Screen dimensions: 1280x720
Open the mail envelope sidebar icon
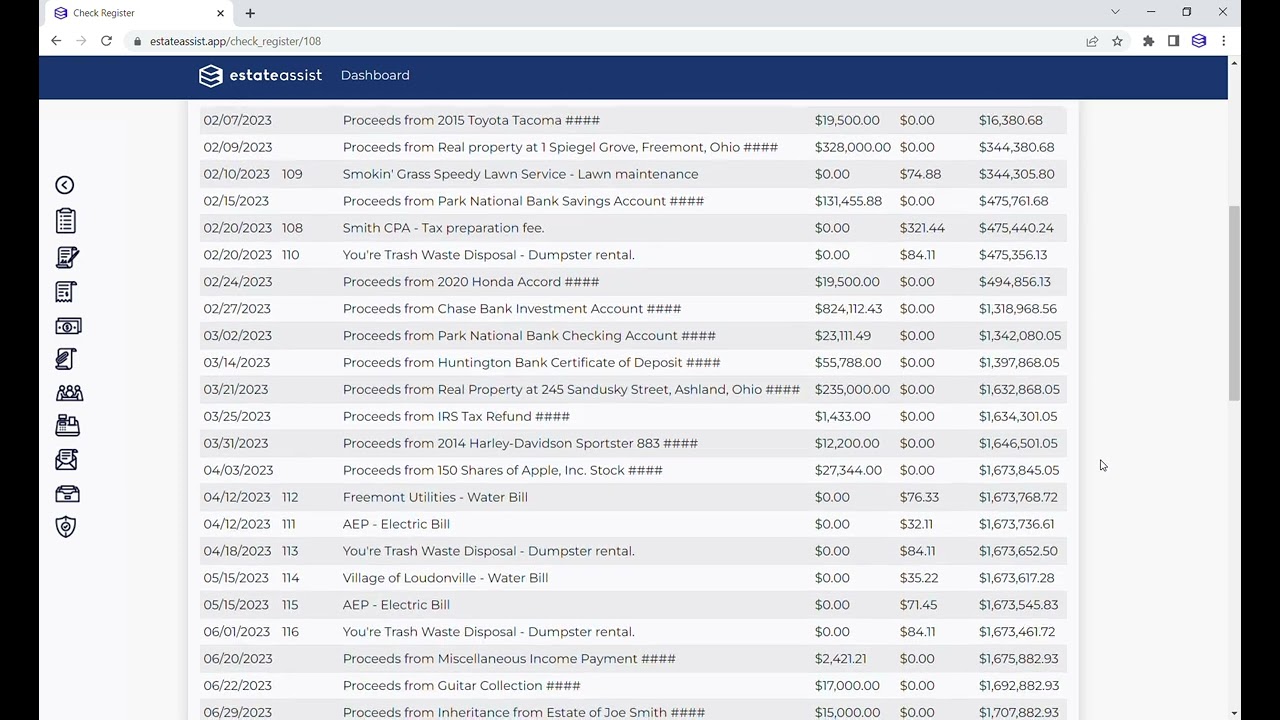(66, 460)
